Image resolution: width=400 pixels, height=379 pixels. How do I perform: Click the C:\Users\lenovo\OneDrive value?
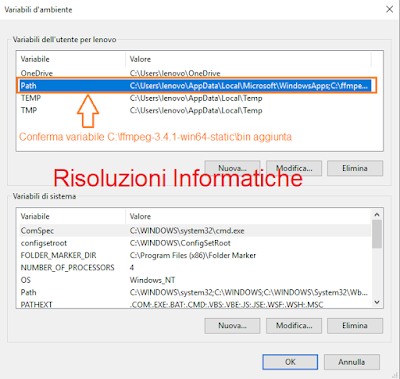point(175,73)
